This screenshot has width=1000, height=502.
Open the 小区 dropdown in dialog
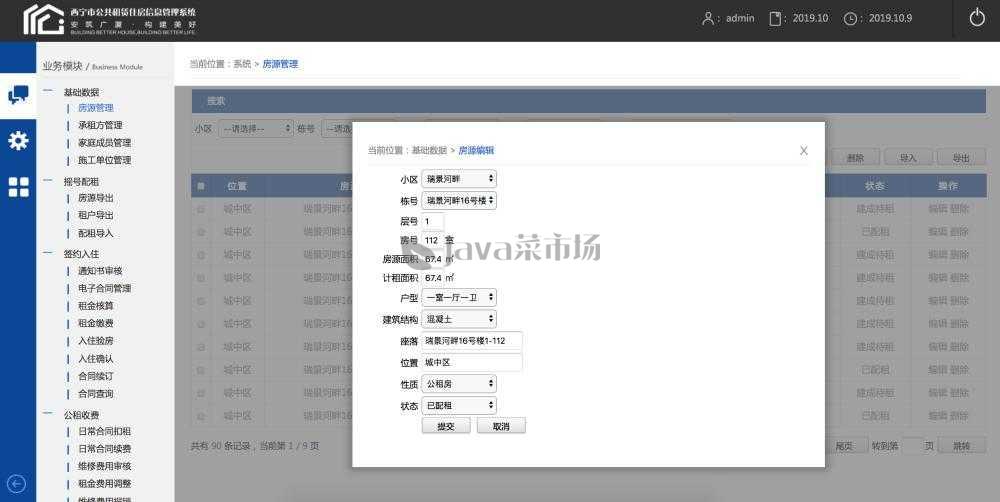point(459,179)
